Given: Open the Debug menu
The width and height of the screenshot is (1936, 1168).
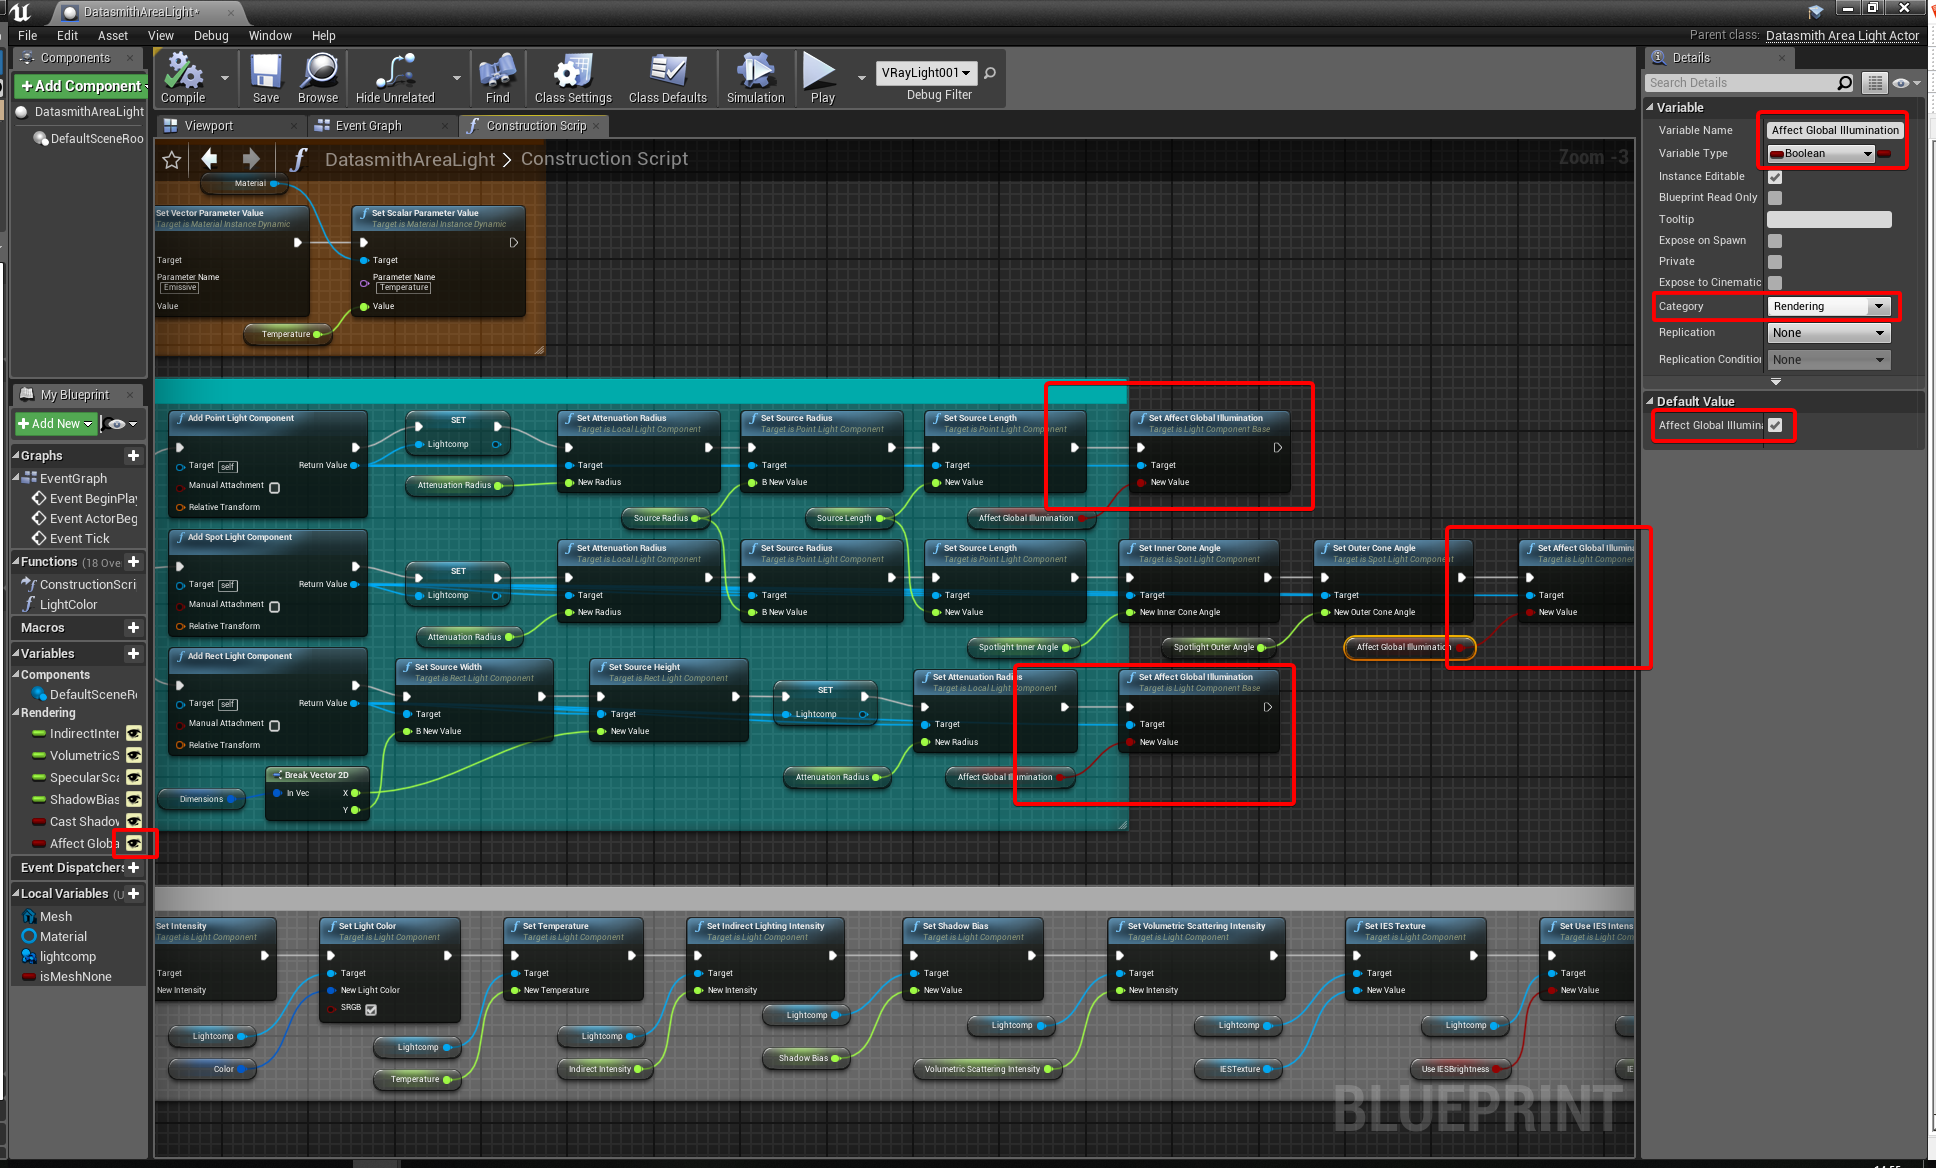Looking at the screenshot, I should (x=211, y=35).
